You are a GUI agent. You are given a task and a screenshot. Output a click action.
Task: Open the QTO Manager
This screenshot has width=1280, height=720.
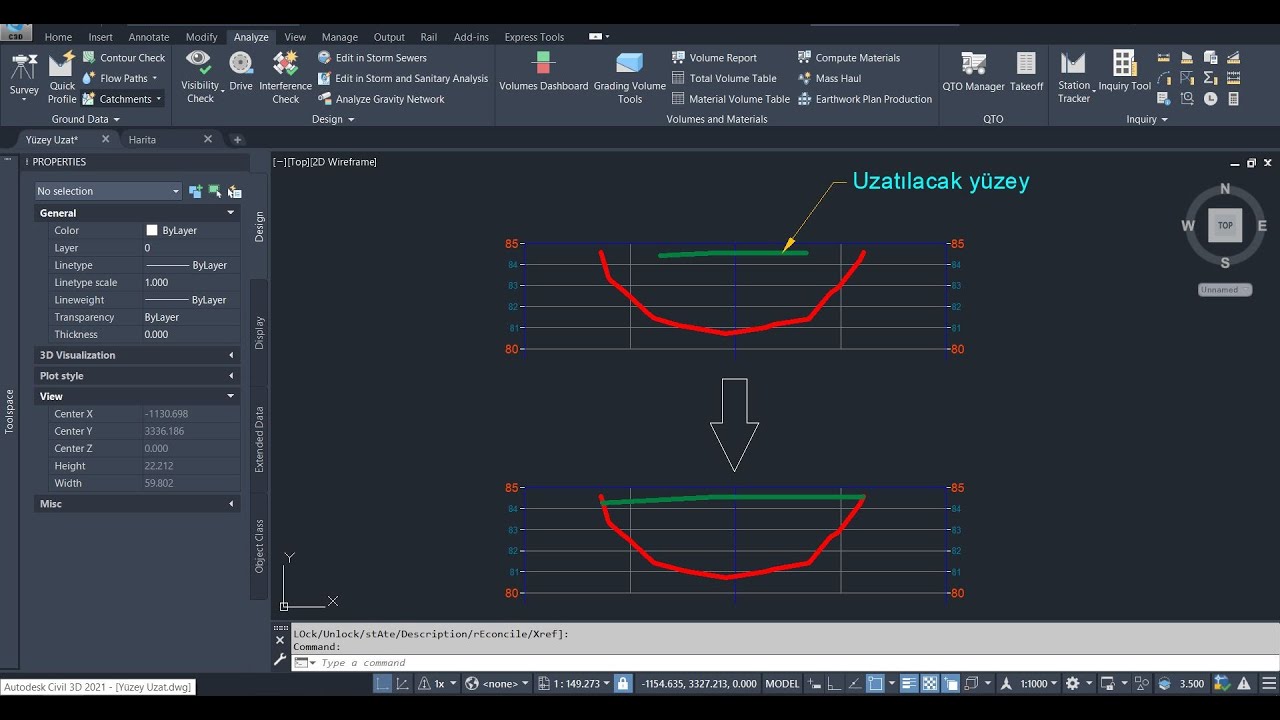click(x=973, y=72)
